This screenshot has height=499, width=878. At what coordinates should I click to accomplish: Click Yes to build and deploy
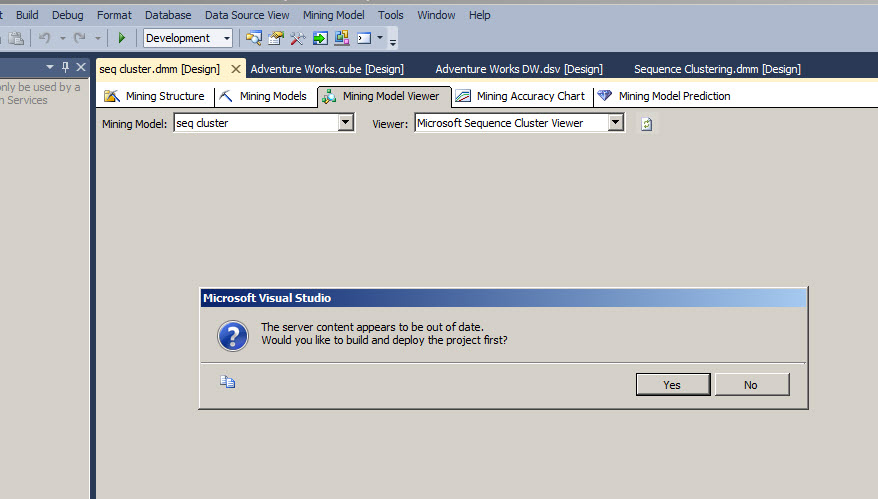point(673,385)
